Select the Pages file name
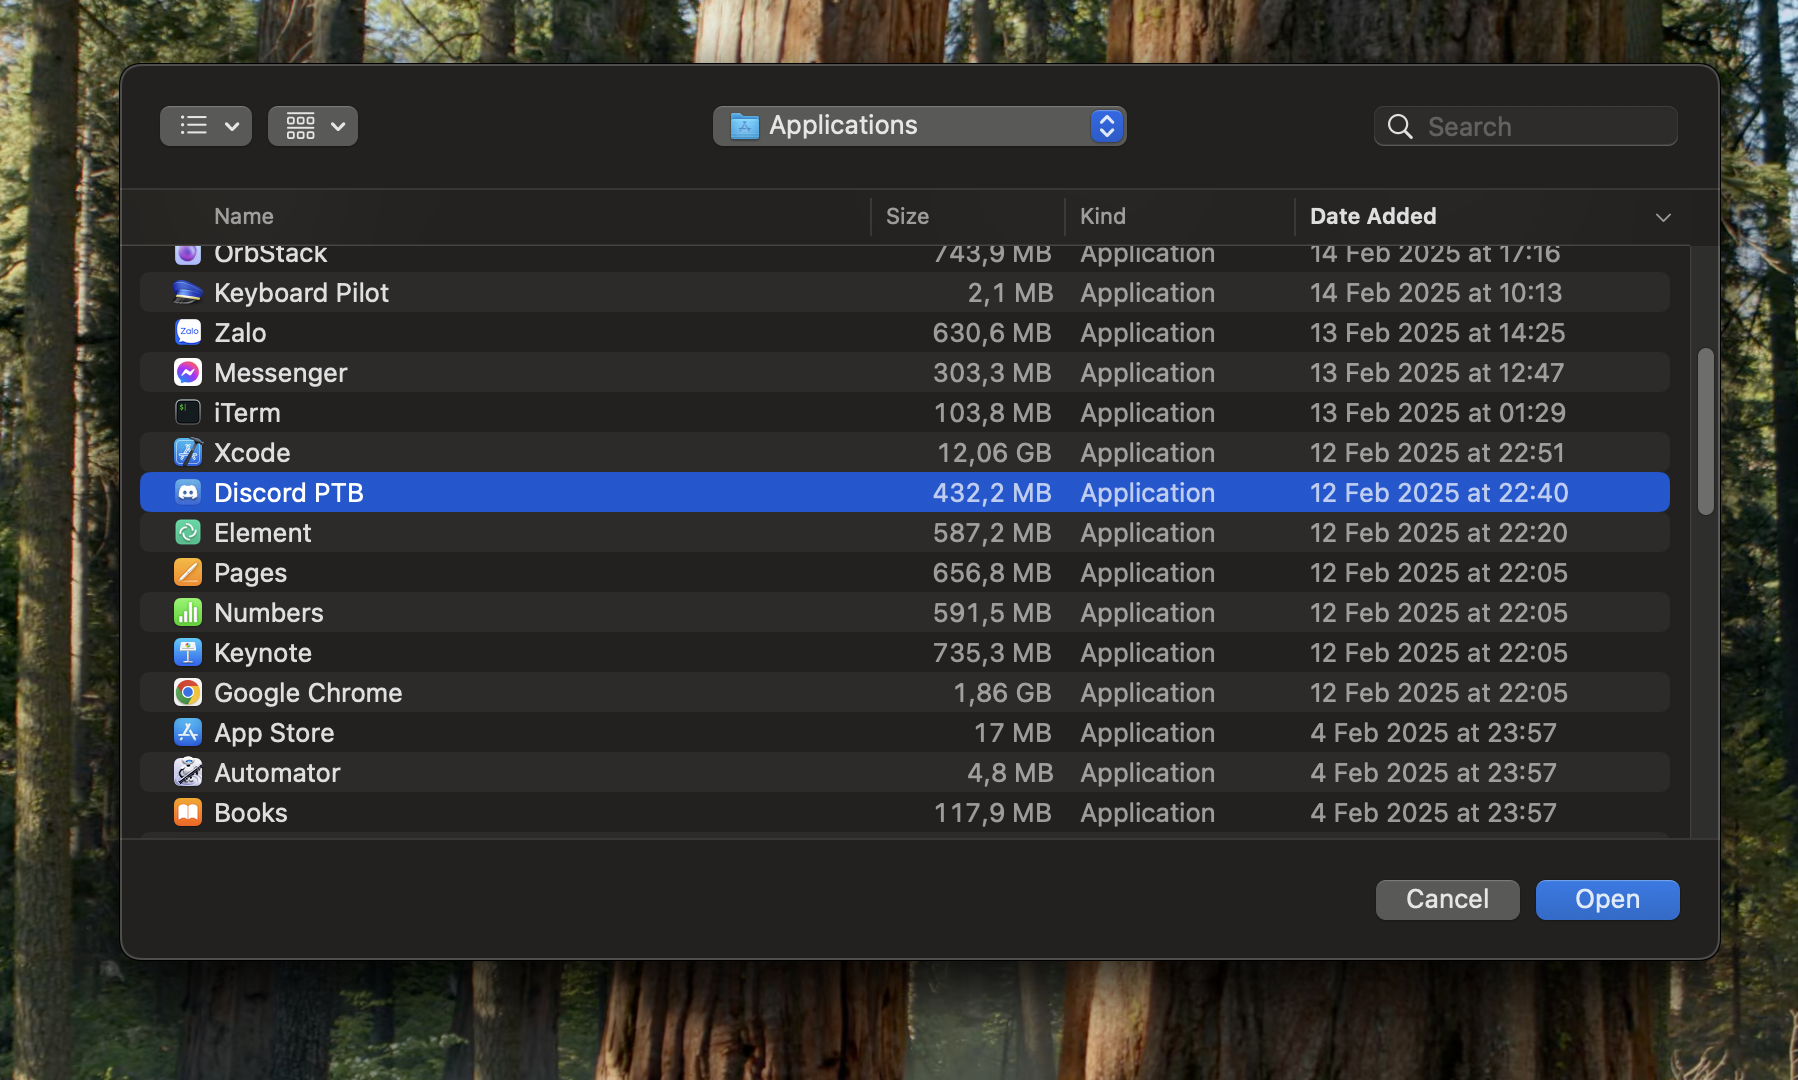The height and width of the screenshot is (1080, 1798). point(250,573)
